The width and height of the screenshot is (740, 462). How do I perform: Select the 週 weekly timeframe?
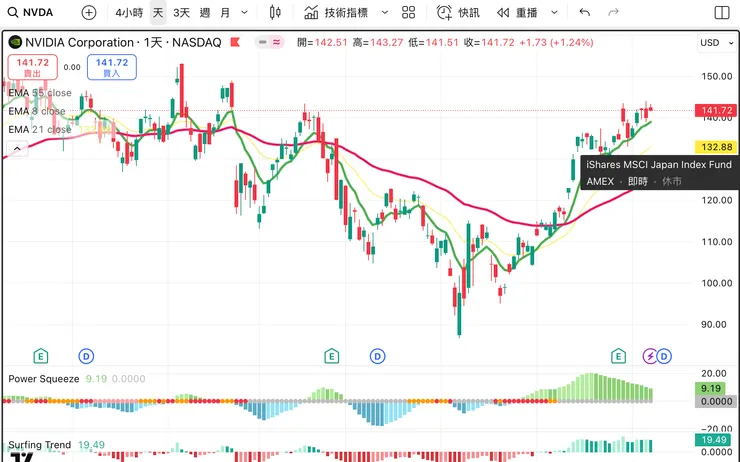[205, 13]
